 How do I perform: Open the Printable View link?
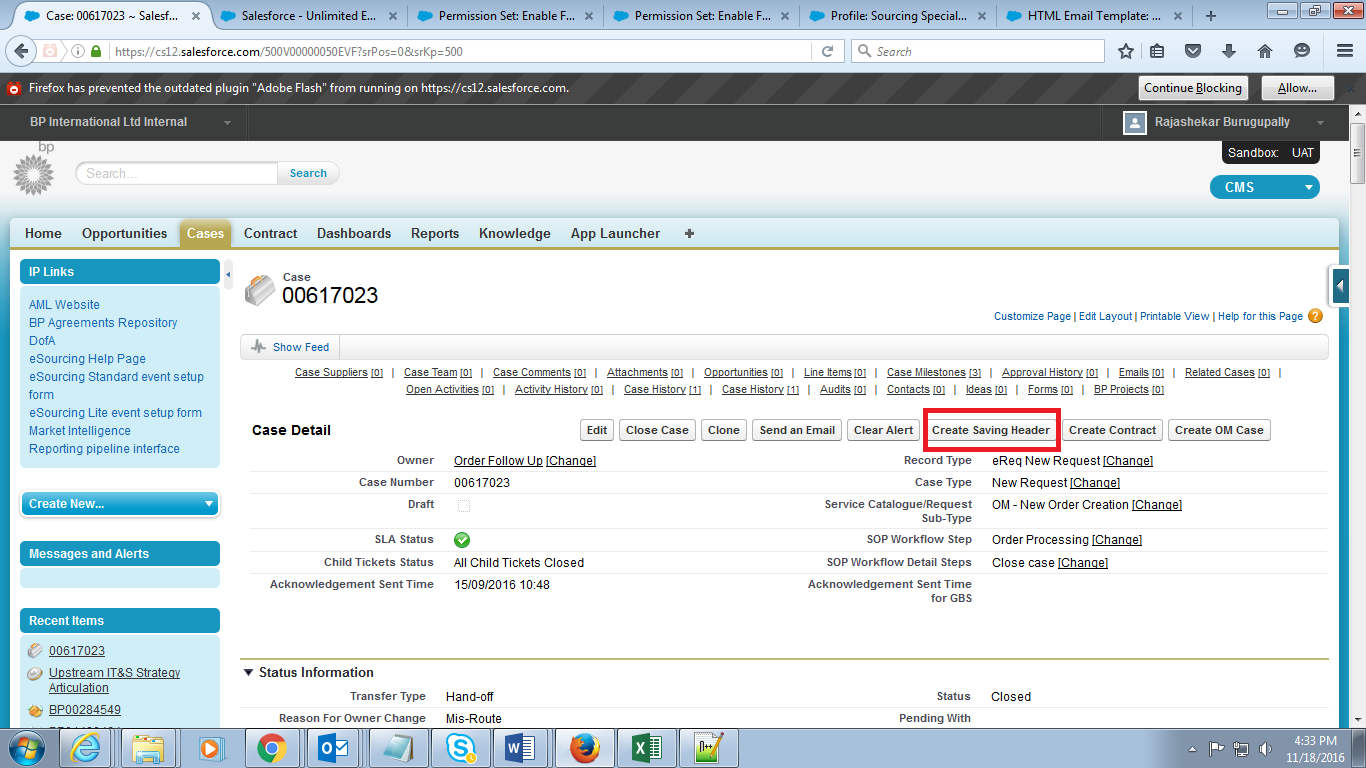(x=1175, y=316)
